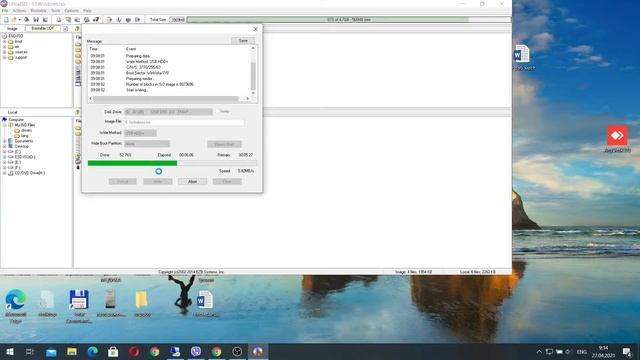Open Opera browser from taskbar
640x360 pixels.
pyautogui.click(x=134, y=351)
